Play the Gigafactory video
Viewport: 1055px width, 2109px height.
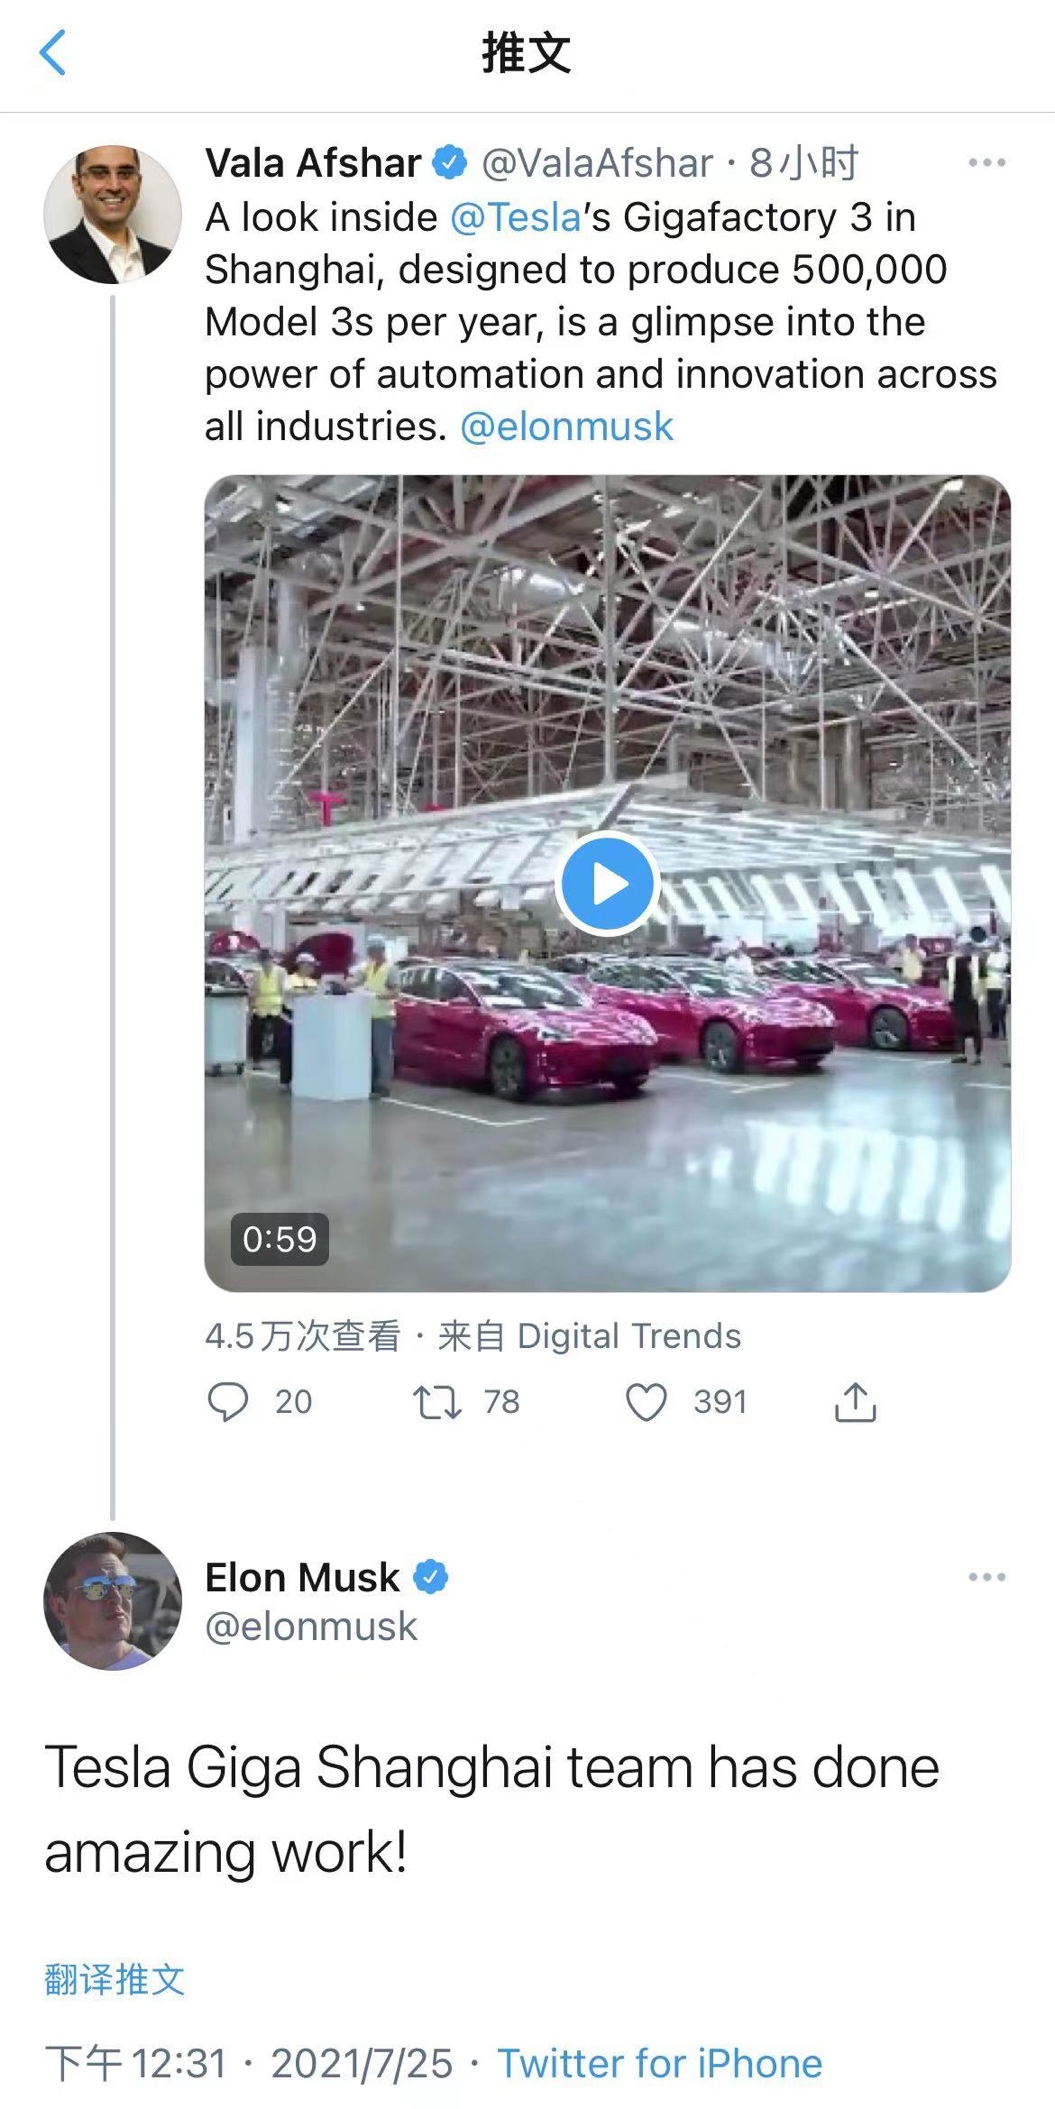pos(607,884)
